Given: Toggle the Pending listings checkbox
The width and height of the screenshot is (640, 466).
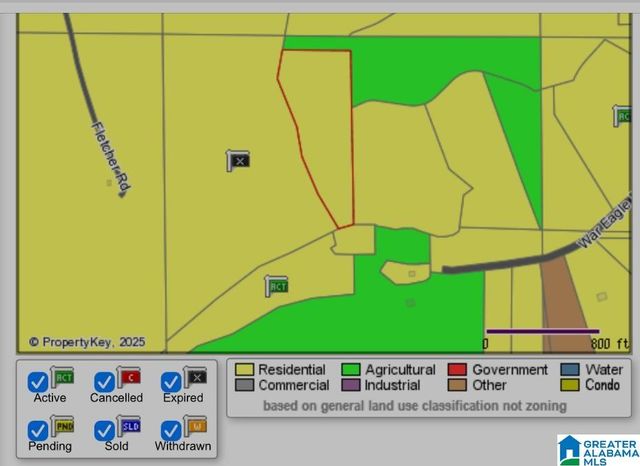Looking at the screenshot, I should (x=38, y=430).
